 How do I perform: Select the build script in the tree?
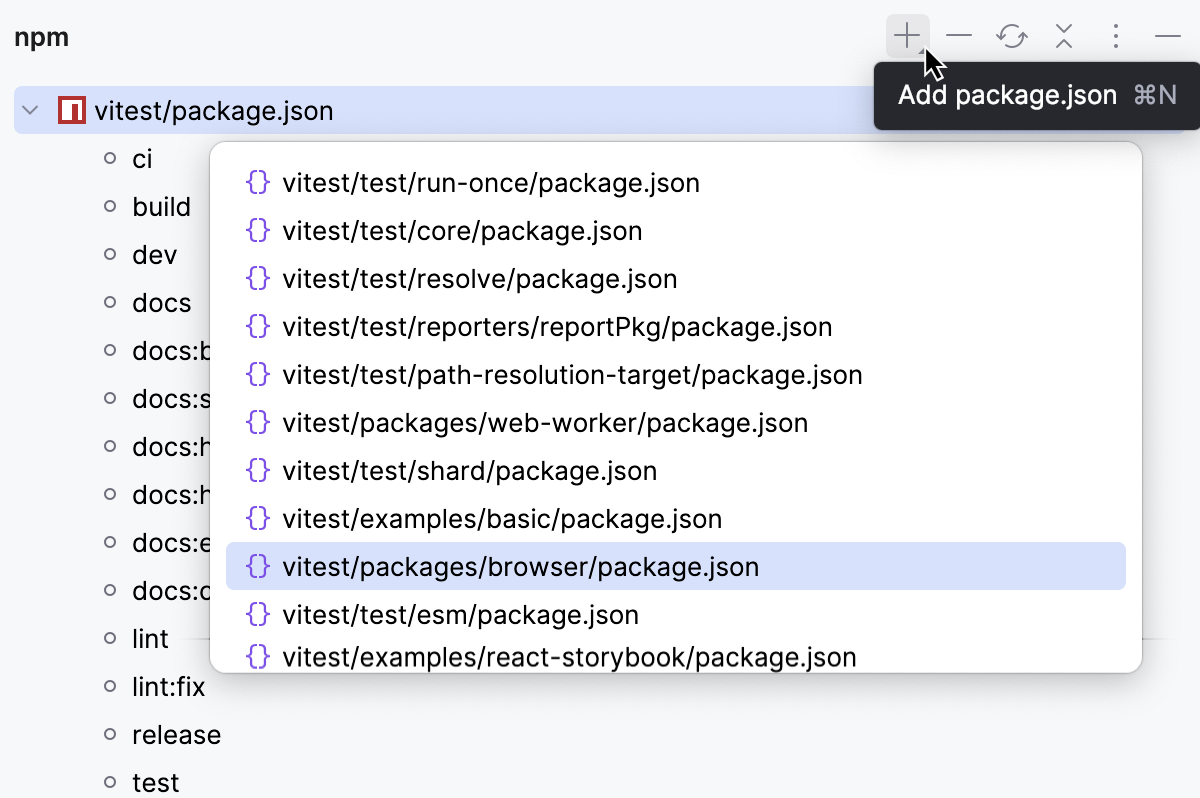pos(161,206)
